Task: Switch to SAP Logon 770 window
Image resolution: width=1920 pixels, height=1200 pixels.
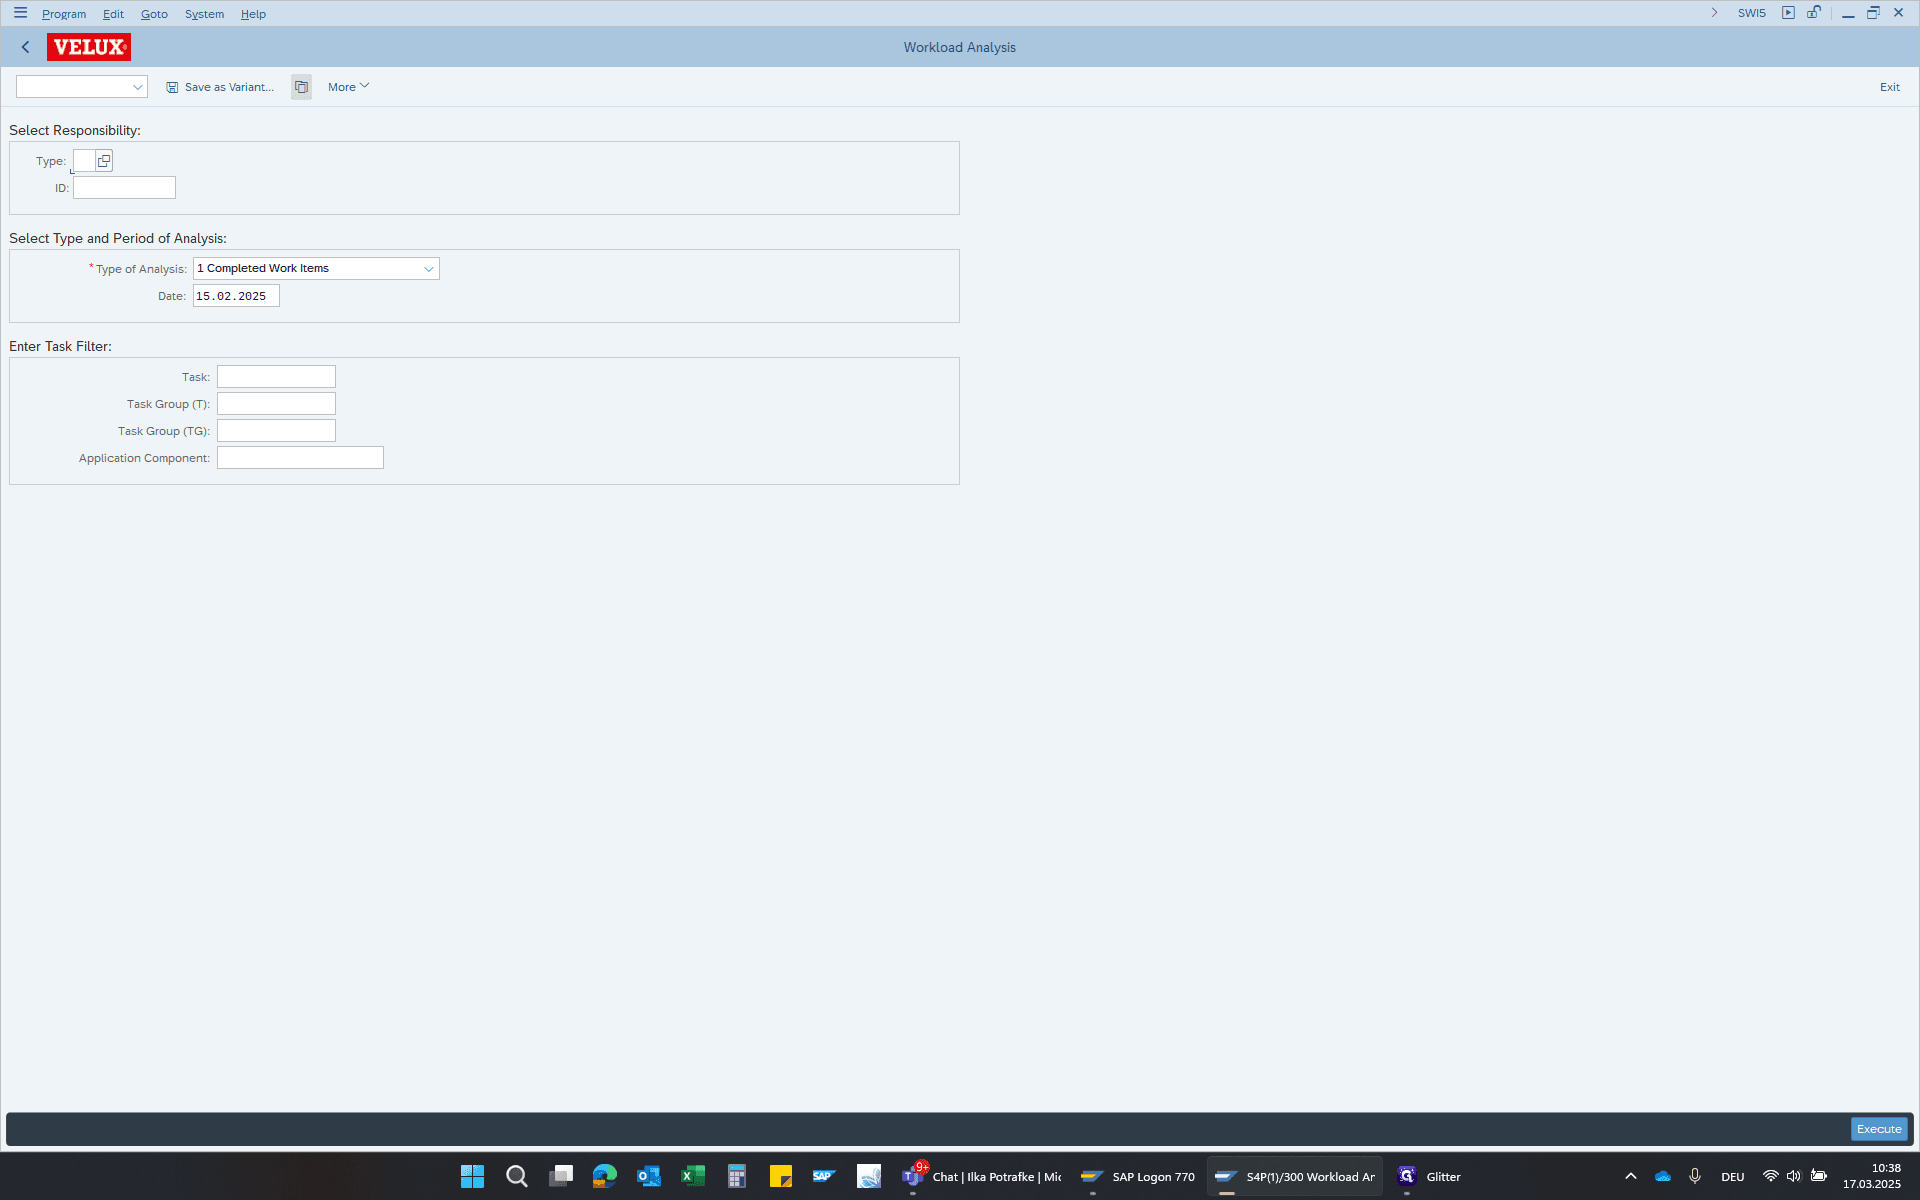Action: click(x=1138, y=1177)
